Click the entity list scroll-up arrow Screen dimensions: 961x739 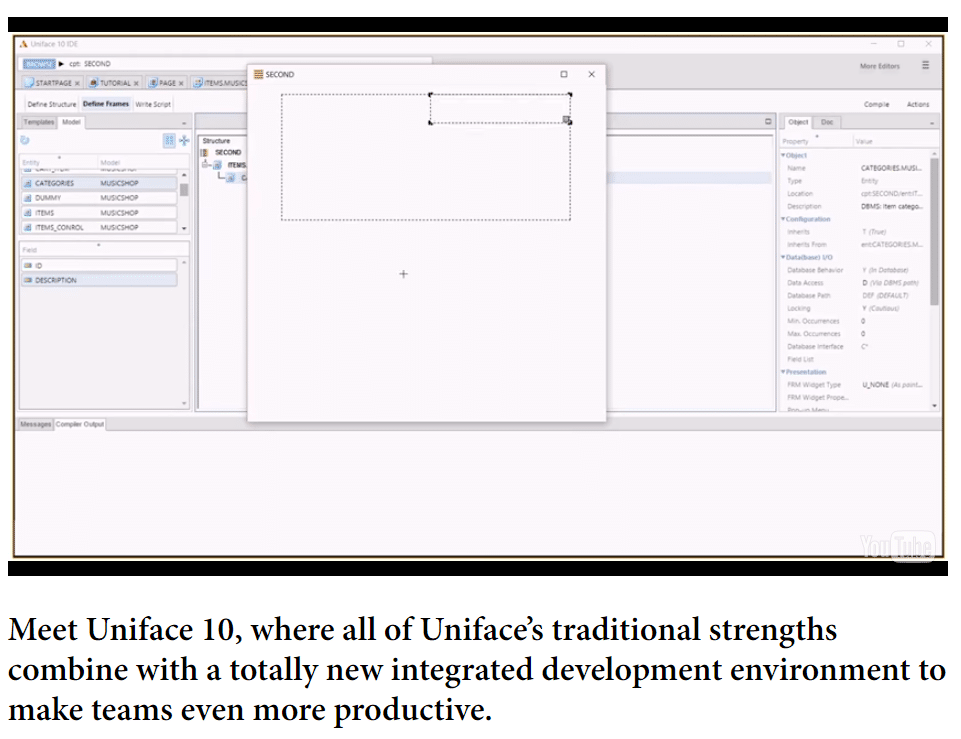(x=184, y=175)
